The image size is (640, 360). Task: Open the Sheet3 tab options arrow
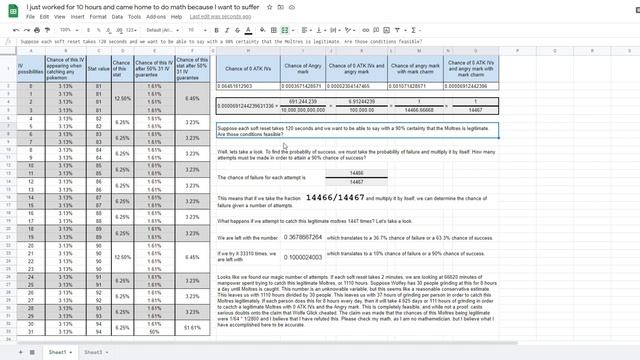point(107,352)
